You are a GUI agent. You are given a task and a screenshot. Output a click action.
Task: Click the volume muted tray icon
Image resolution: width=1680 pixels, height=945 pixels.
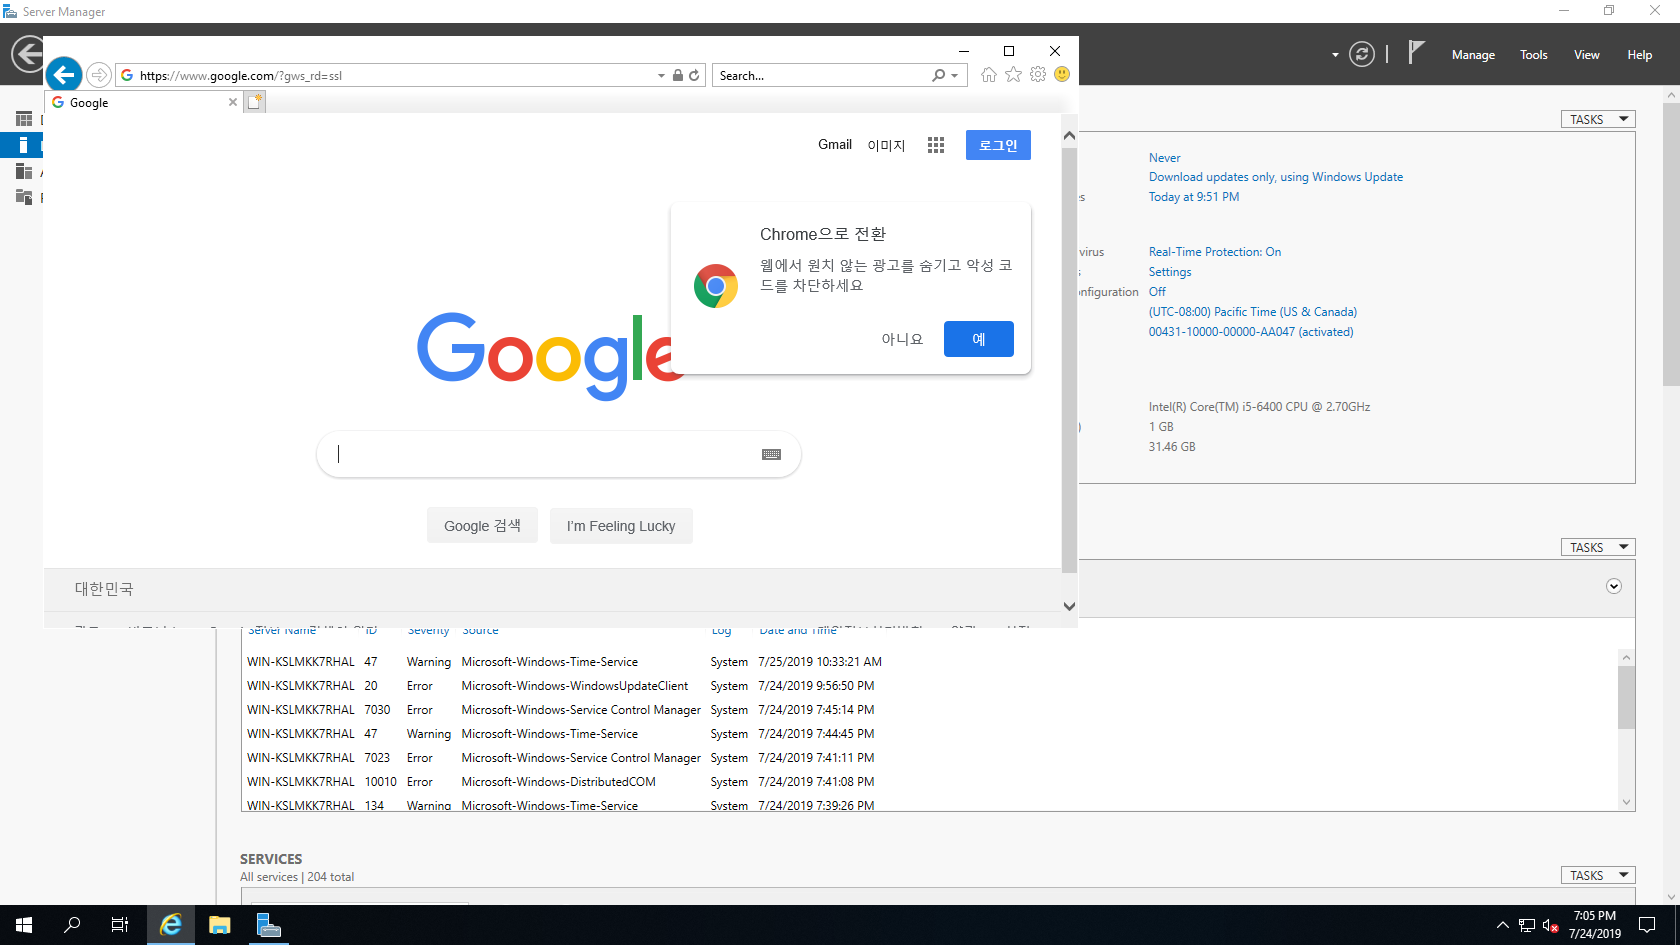coord(1550,926)
